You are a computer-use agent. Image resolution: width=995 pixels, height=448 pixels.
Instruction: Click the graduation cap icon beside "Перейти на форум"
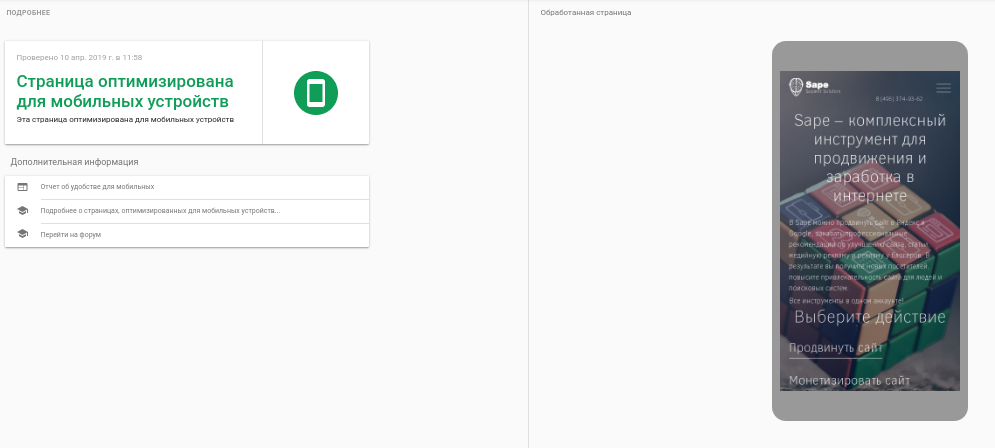[23, 234]
